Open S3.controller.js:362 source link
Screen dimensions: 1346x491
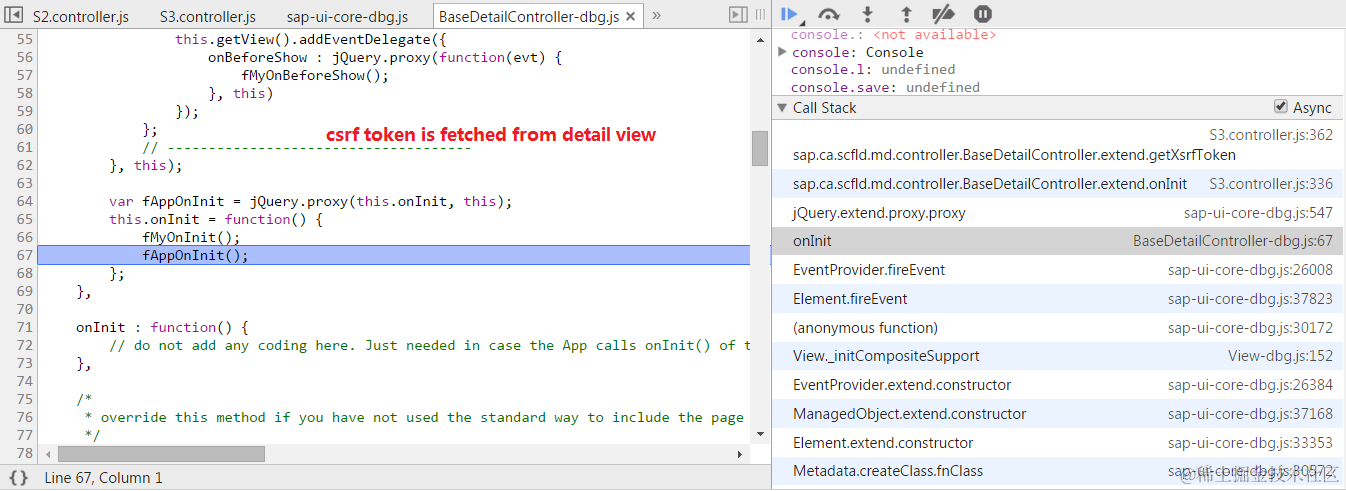pos(1271,135)
